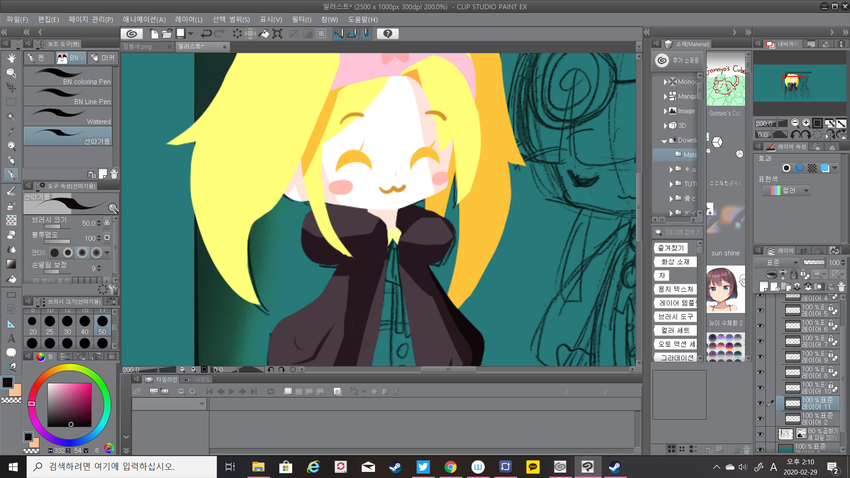
Task: Create a new file from command bar
Action: [x=154, y=34]
